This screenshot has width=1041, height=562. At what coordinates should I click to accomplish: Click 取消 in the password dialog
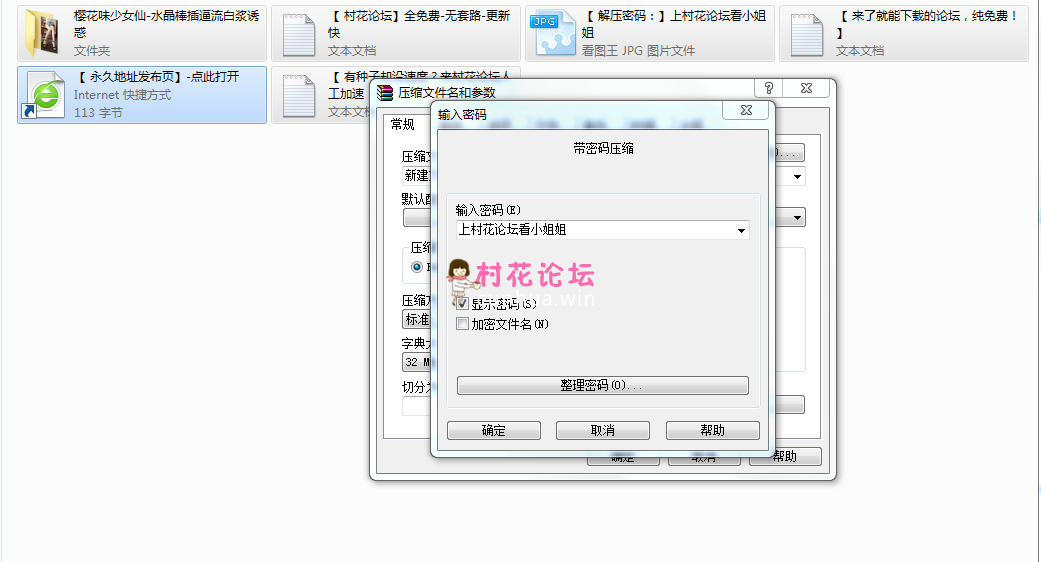click(x=603, y=430)
